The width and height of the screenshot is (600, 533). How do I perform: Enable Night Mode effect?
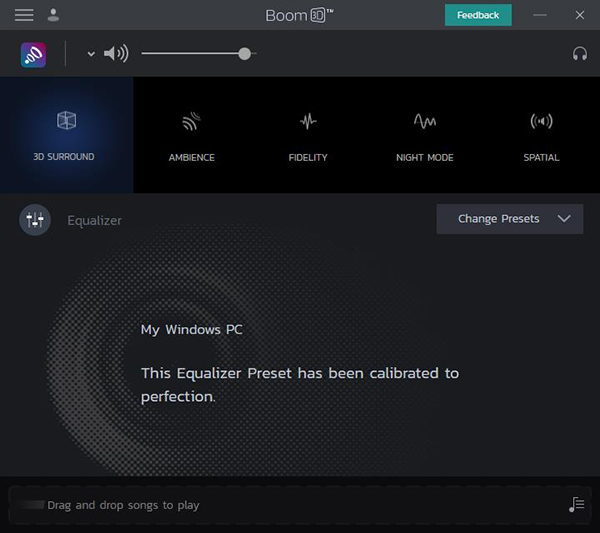point(424,134)
